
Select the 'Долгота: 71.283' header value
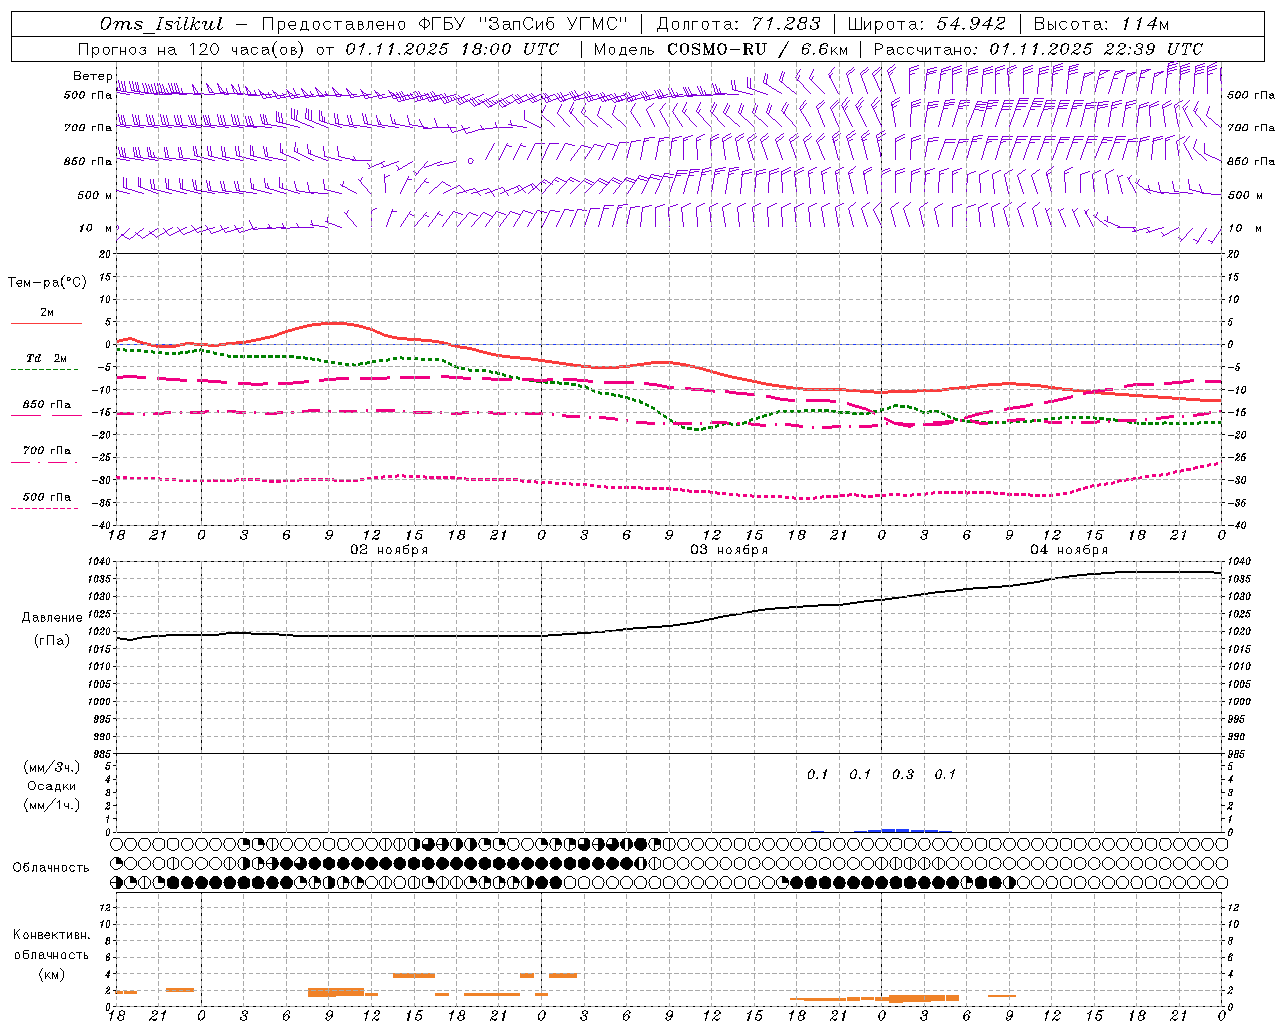(x=739, y=24)
